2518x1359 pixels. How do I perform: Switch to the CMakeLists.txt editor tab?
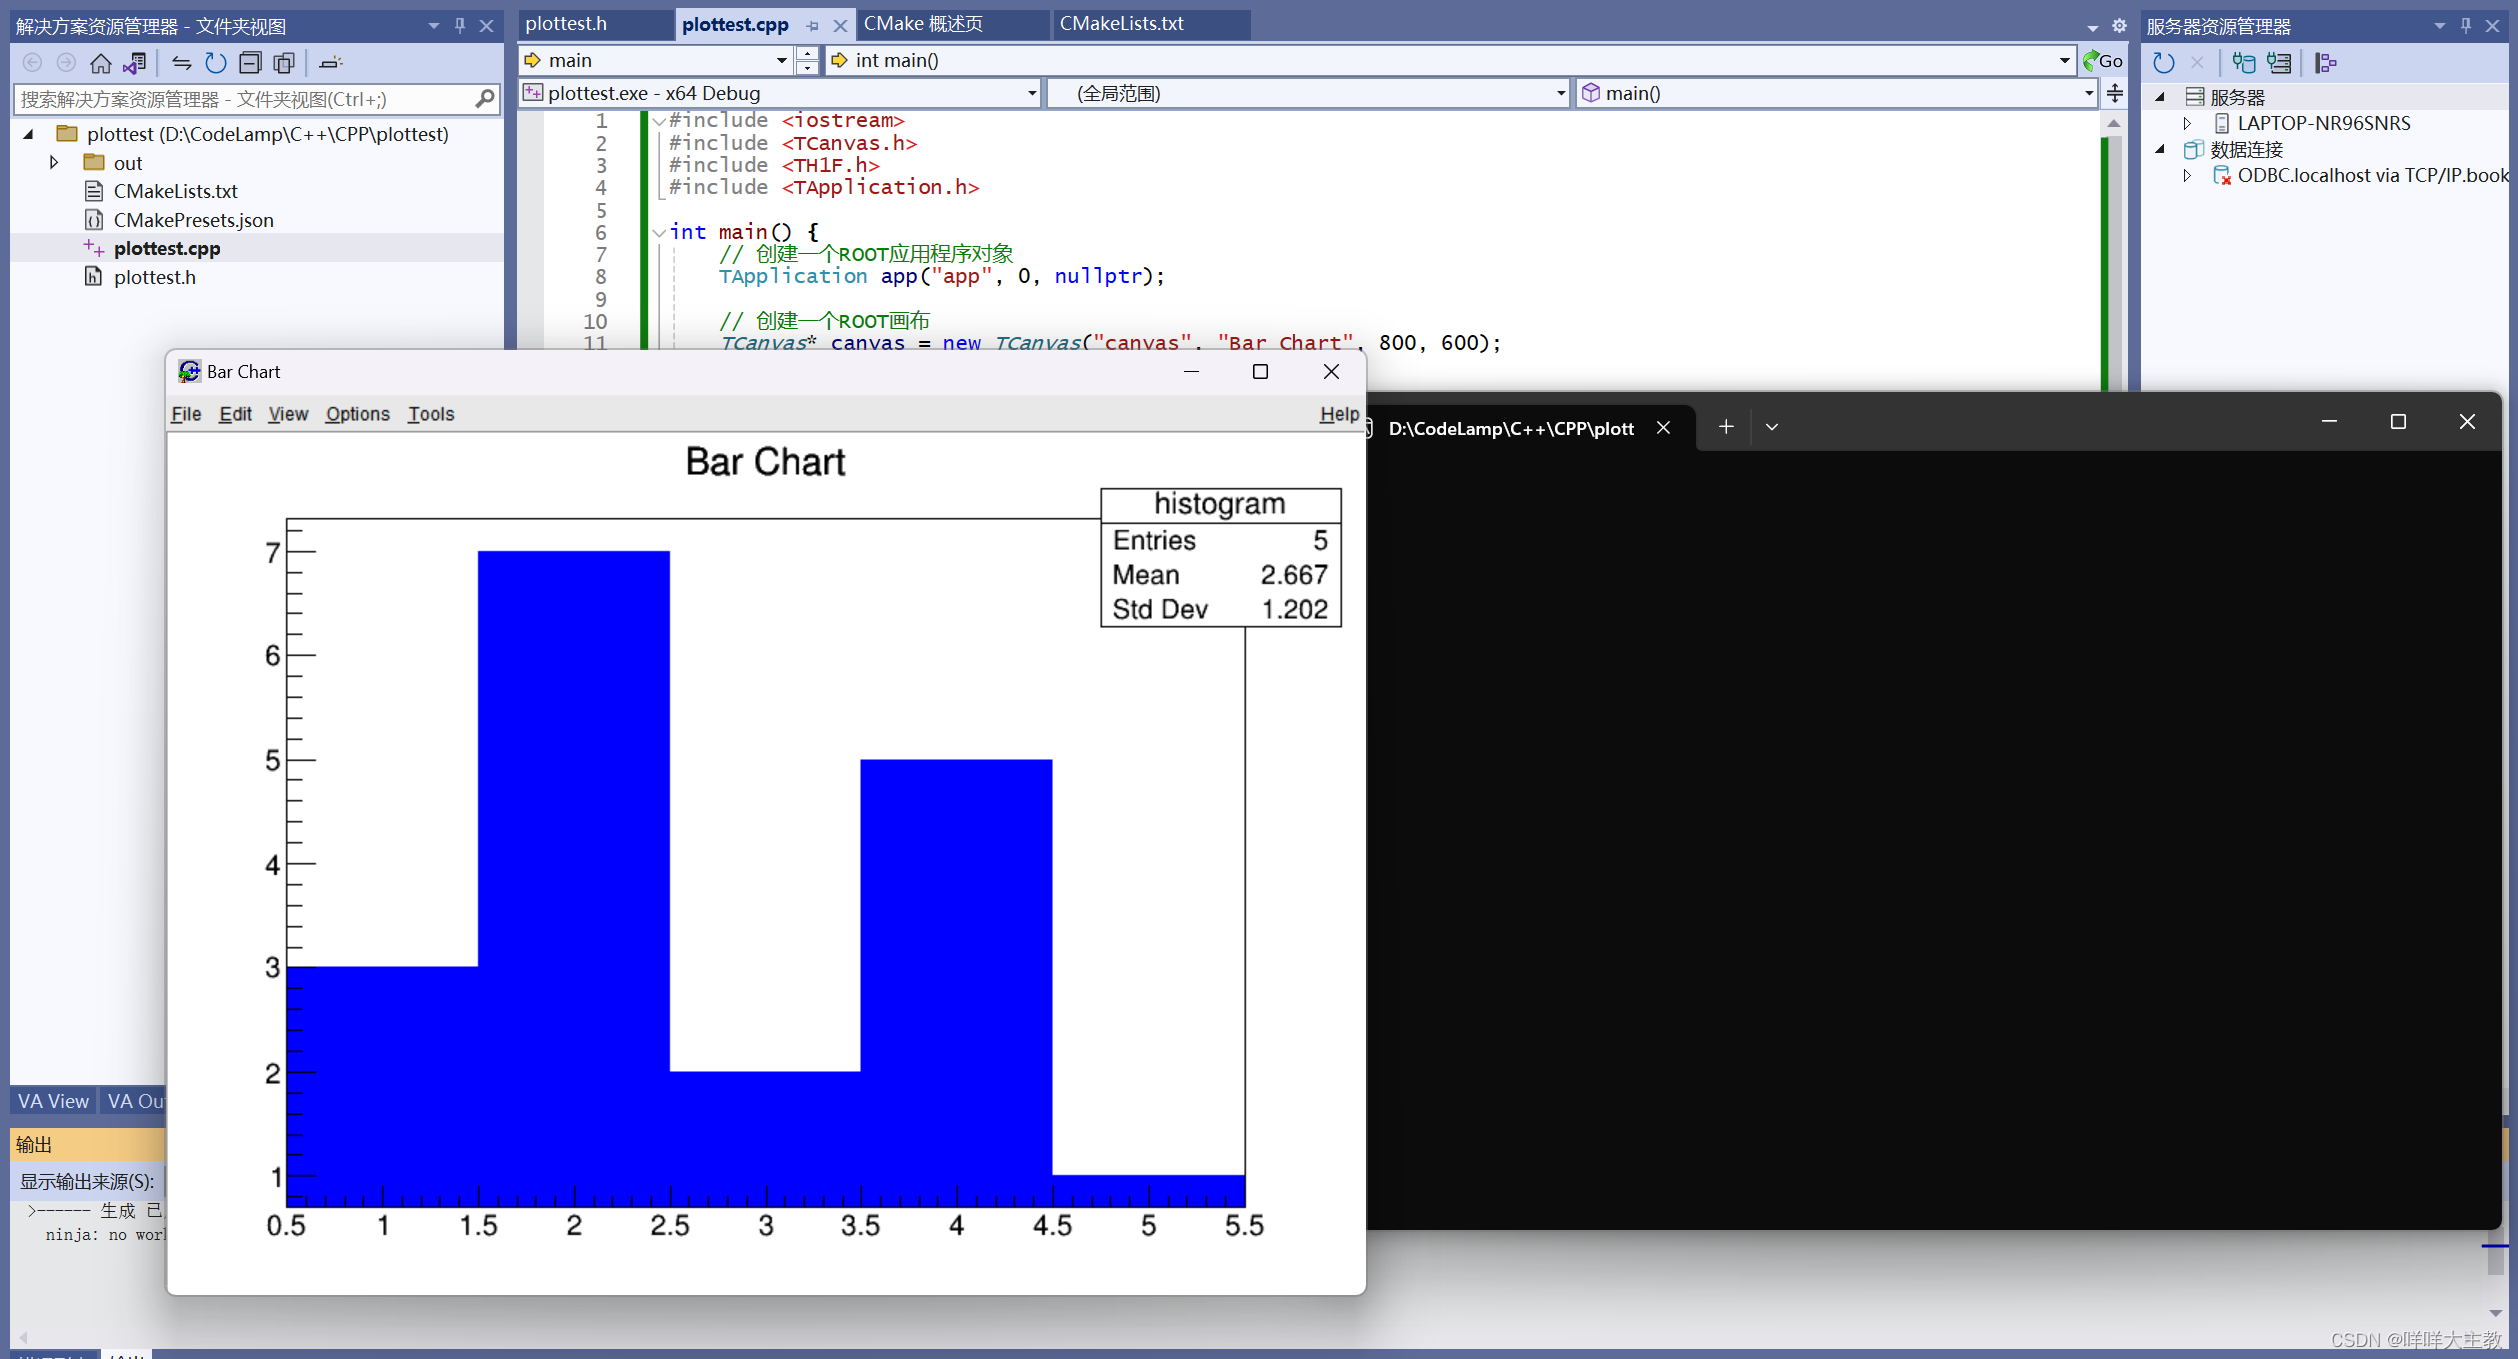coord(1121,24)
